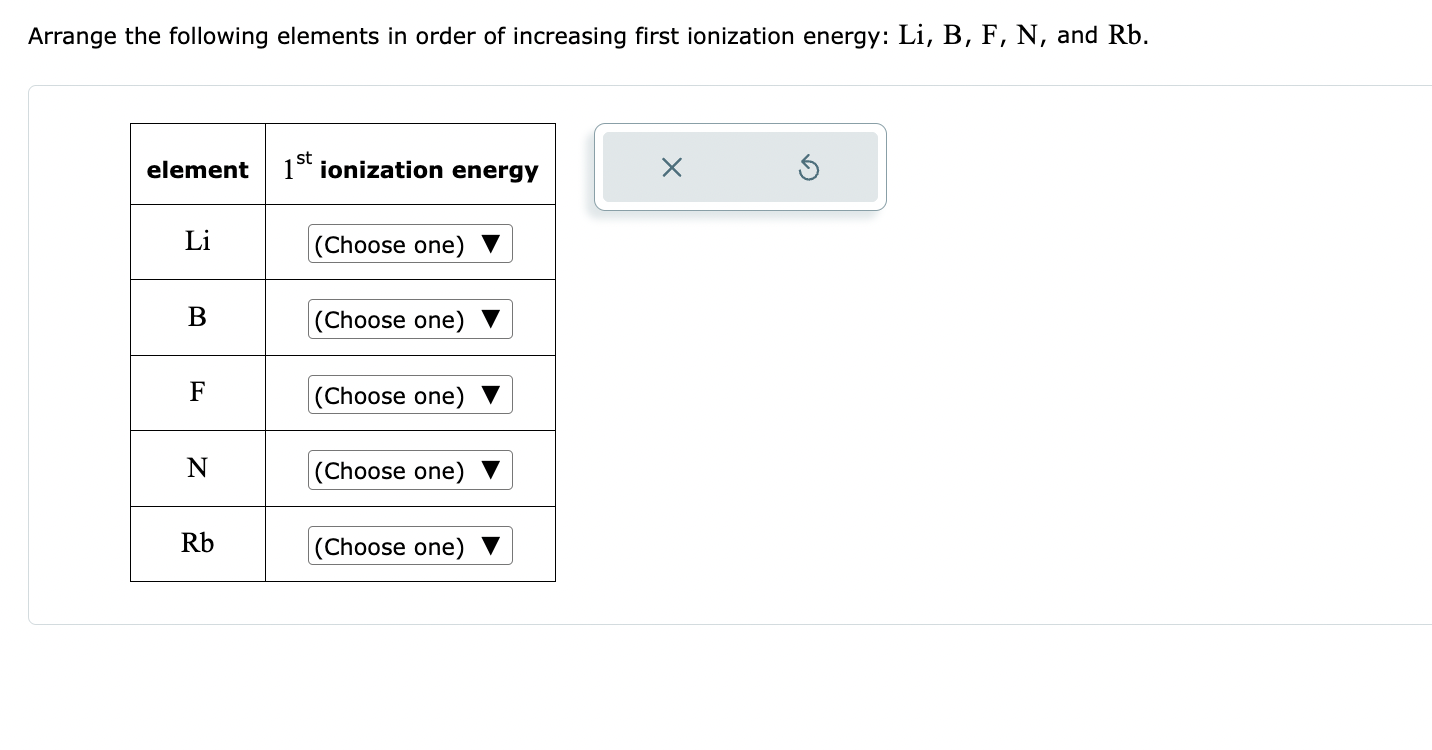Select the dropdown triangle for Rb
The image size is (1432, 750).
click(x=489, y=546)
